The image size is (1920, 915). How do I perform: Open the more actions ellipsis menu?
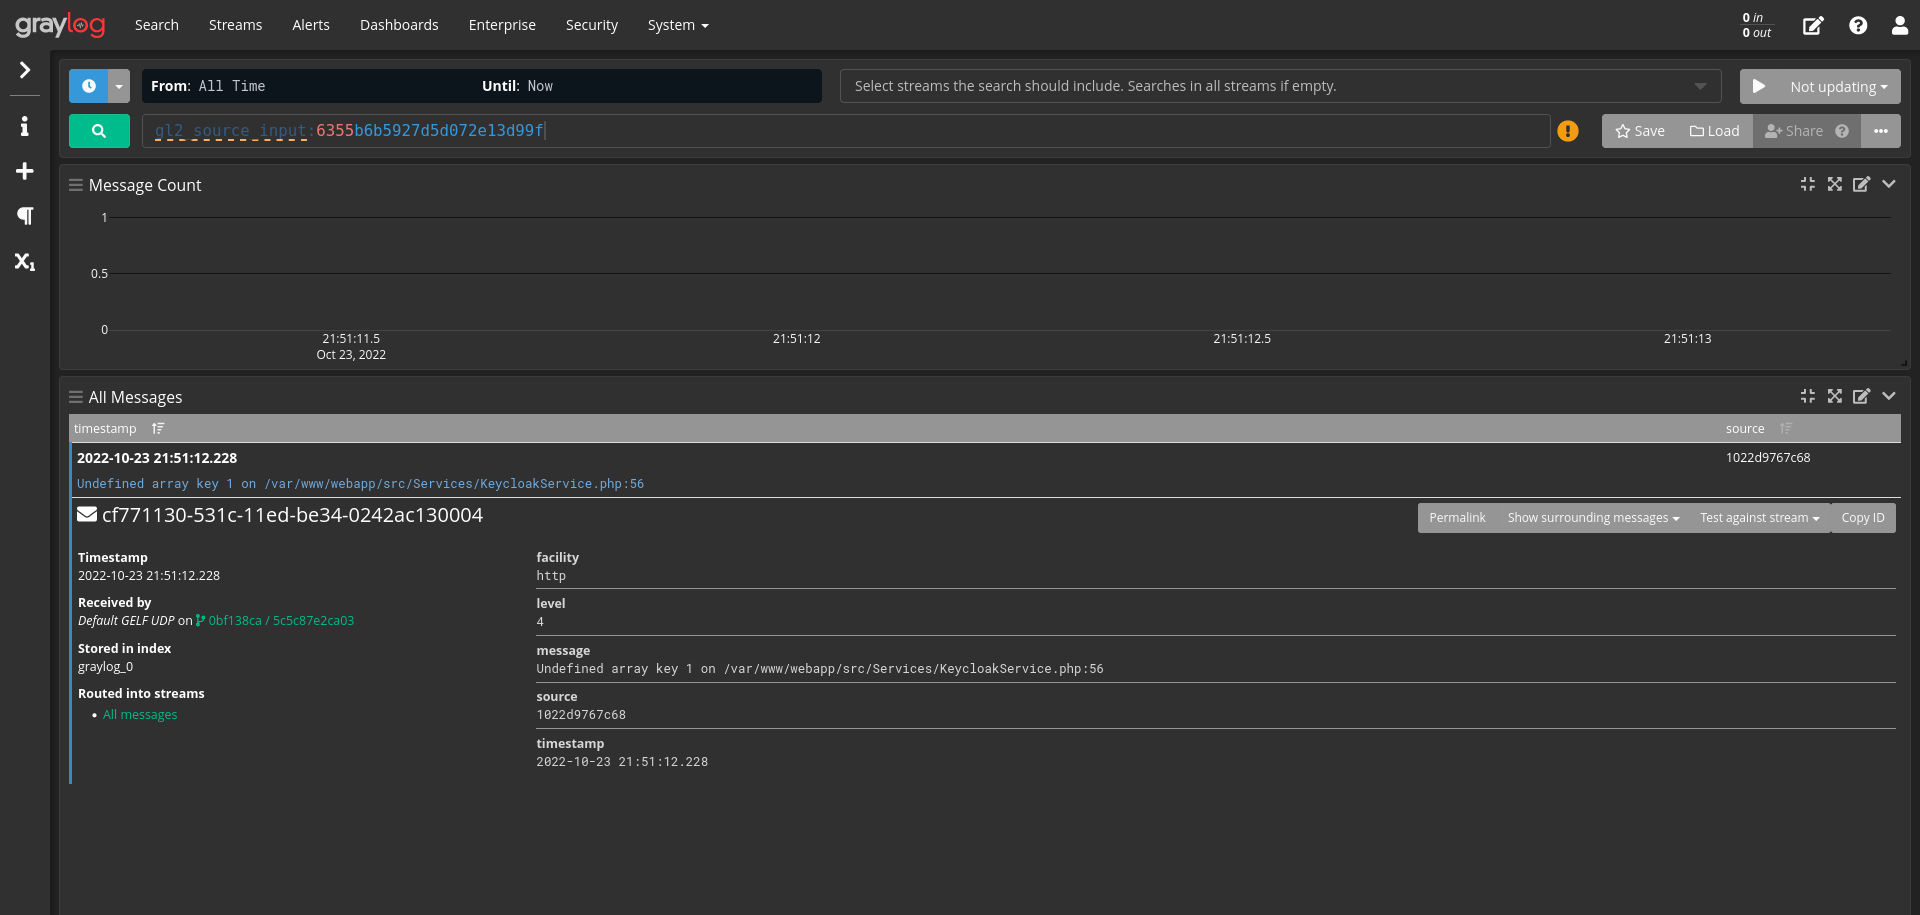(1881, 131)
